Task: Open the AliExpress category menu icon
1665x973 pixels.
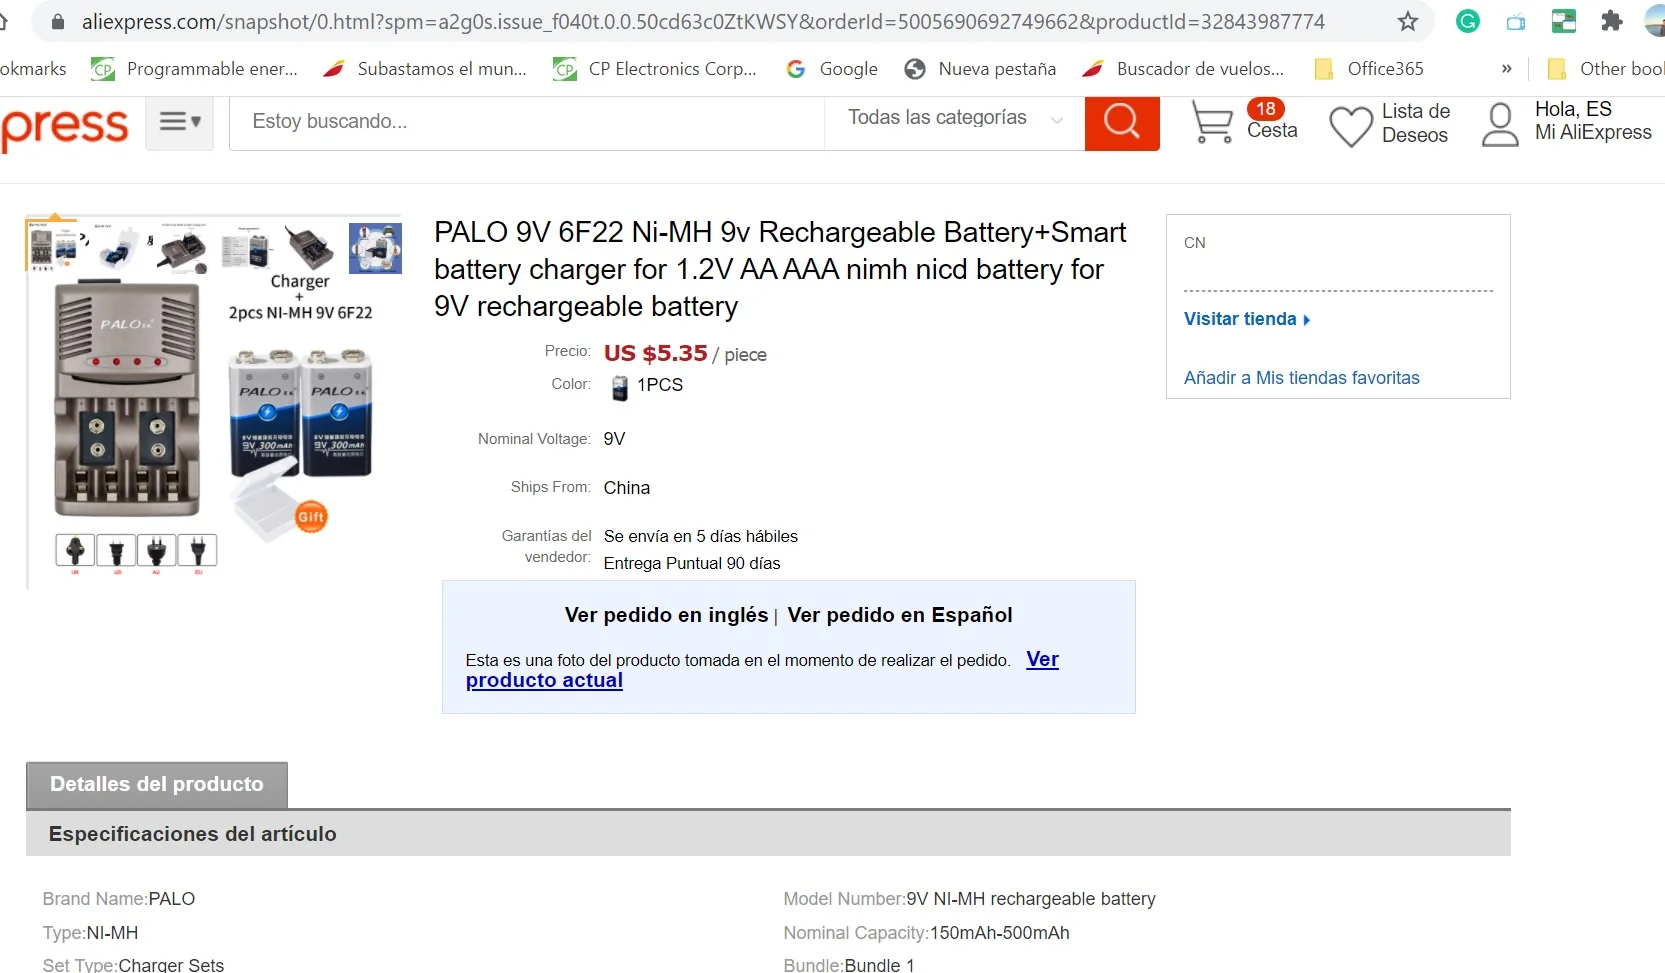Action: tap(180, 122)
